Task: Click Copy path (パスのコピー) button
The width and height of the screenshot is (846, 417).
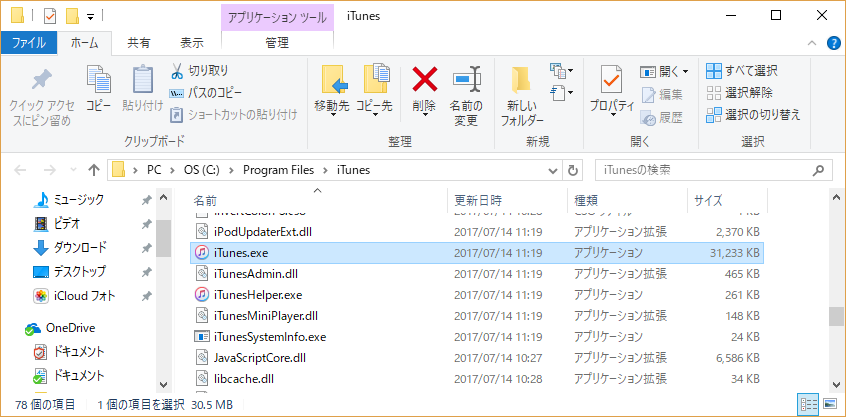Action: pos(206,93)
